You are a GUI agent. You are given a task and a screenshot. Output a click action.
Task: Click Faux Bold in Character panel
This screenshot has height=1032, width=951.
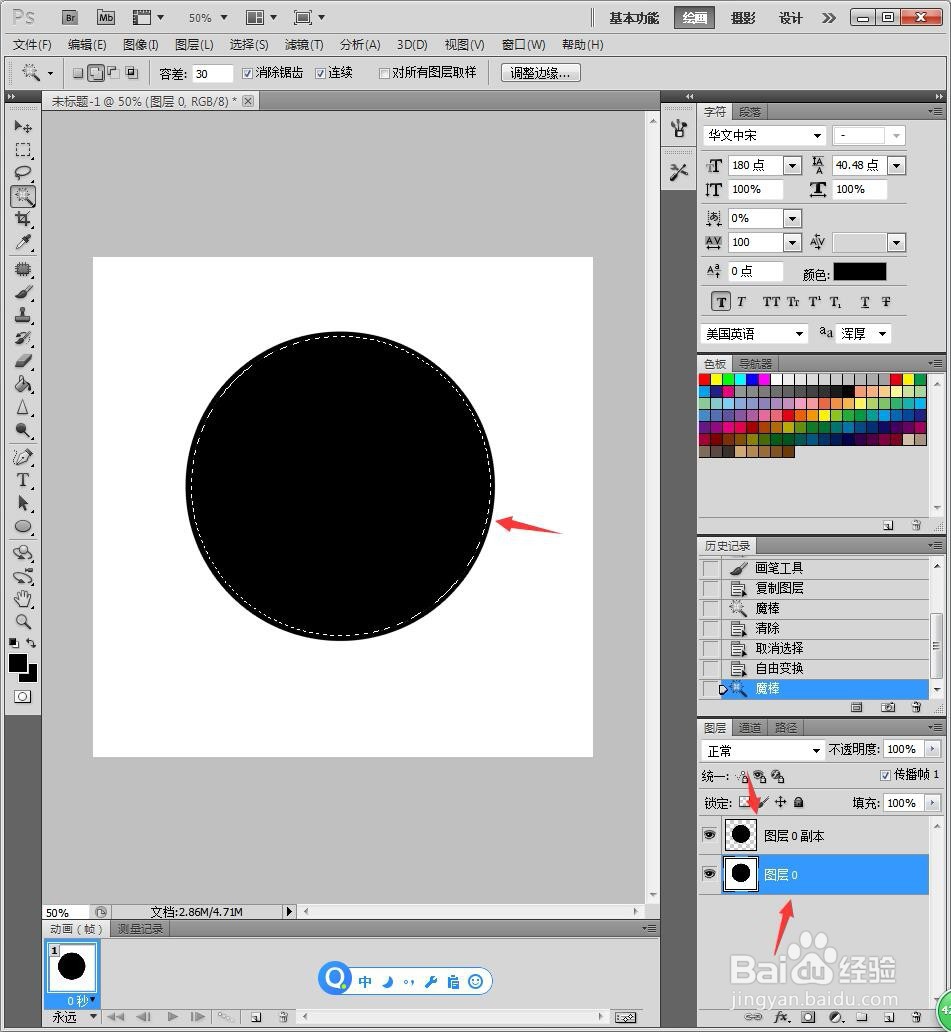click(x=721, y=302)
